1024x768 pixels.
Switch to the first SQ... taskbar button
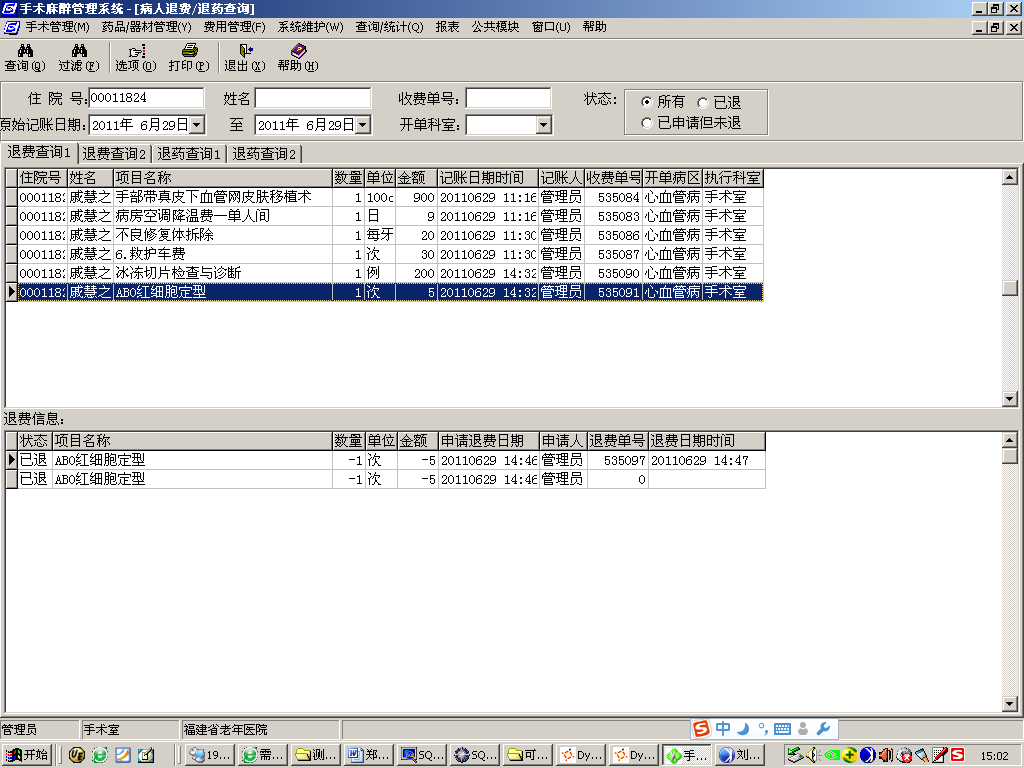(423, 755)
